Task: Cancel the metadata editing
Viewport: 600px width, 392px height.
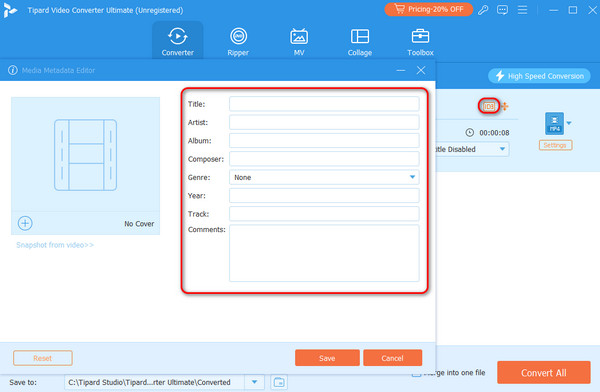Action: (393, 358)
